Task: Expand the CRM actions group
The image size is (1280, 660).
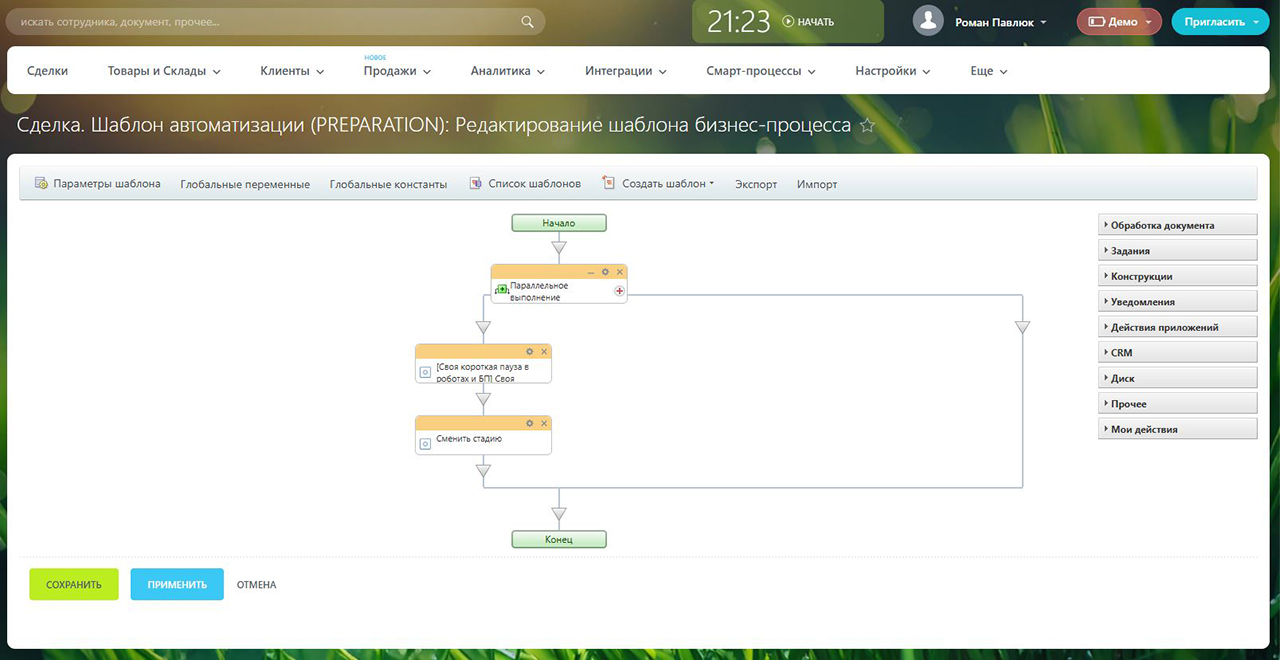Action: point(1177,353)
